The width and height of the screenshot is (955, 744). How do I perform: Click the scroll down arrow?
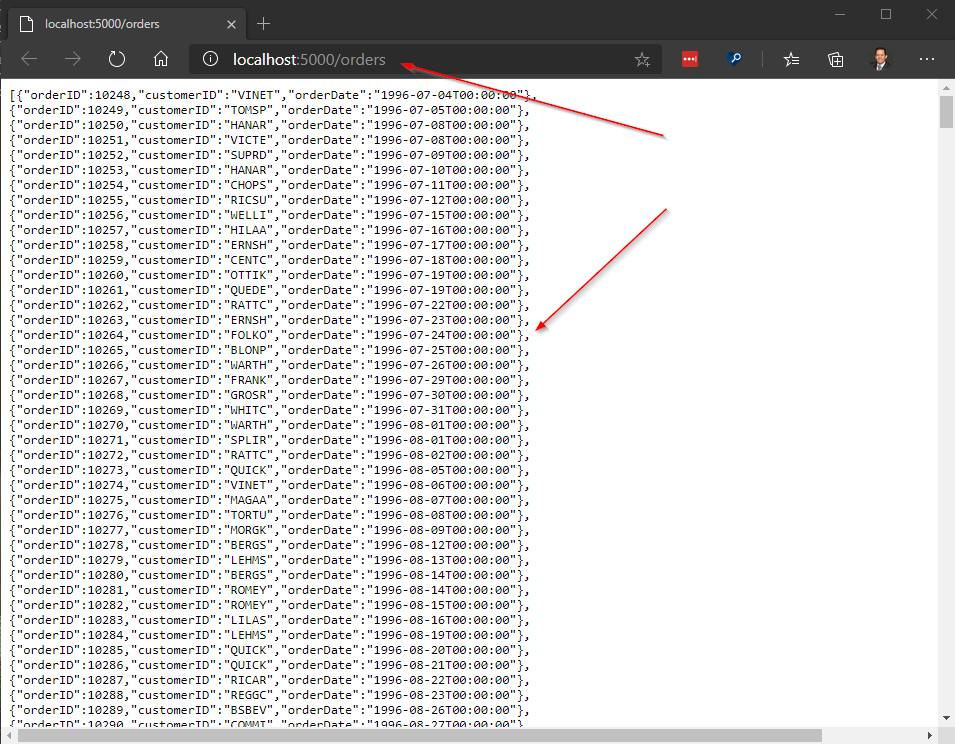(946, 717)
